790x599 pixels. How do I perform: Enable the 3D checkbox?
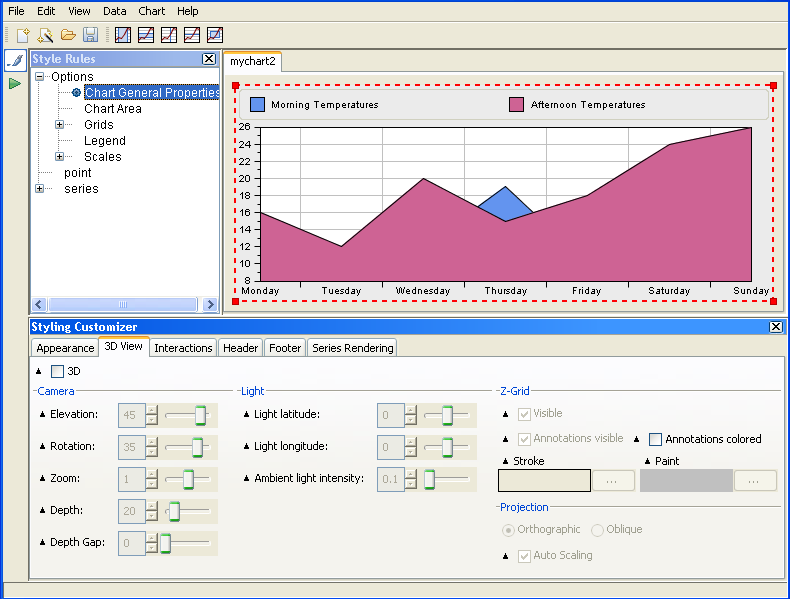tap(57, 371)
